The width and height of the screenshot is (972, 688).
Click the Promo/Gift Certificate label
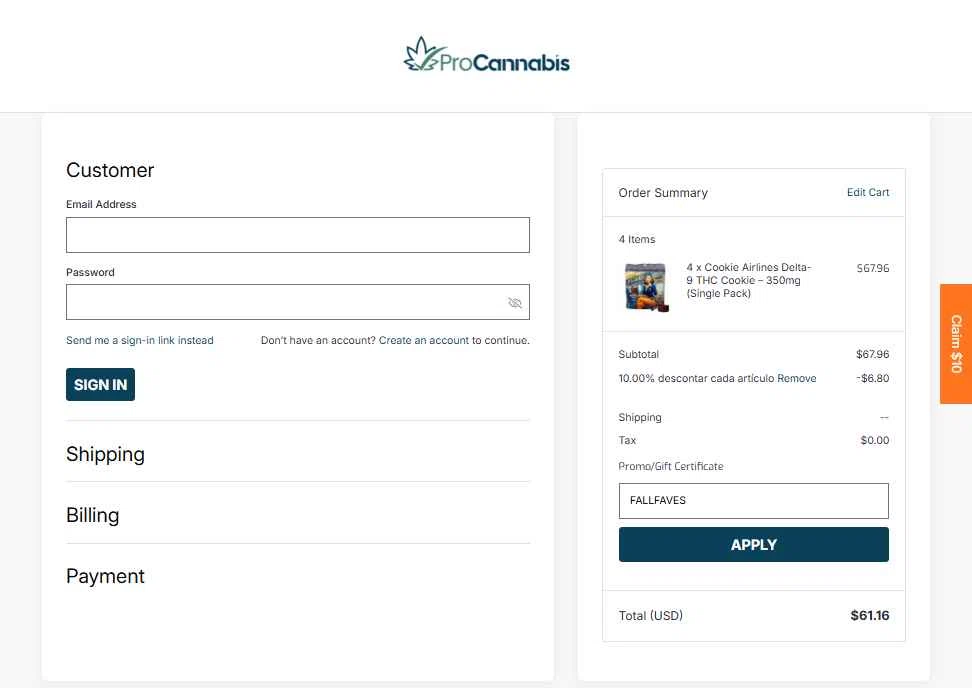[671, 466]
